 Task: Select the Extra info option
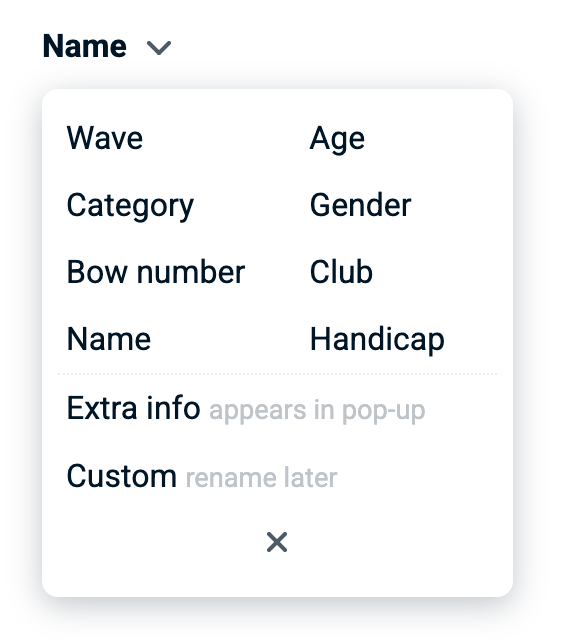(133, 408)
